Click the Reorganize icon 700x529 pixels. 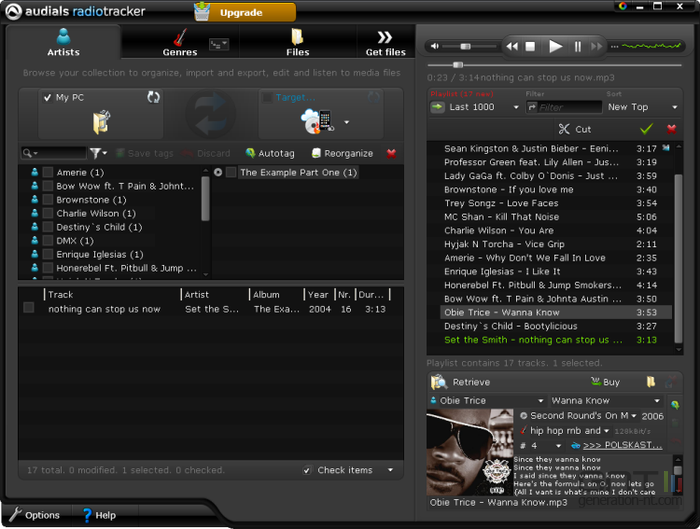pyautogui.click(x=316, y=153)
